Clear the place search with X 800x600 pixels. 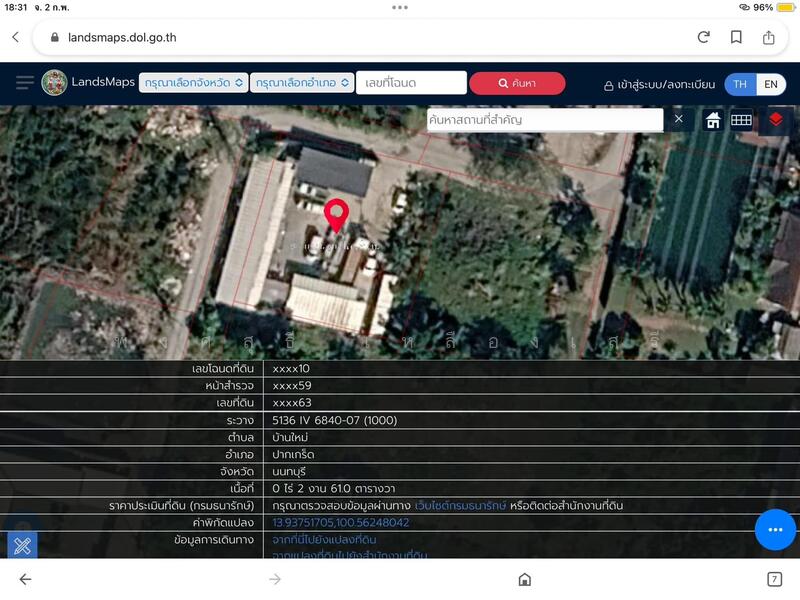[678, 119]
